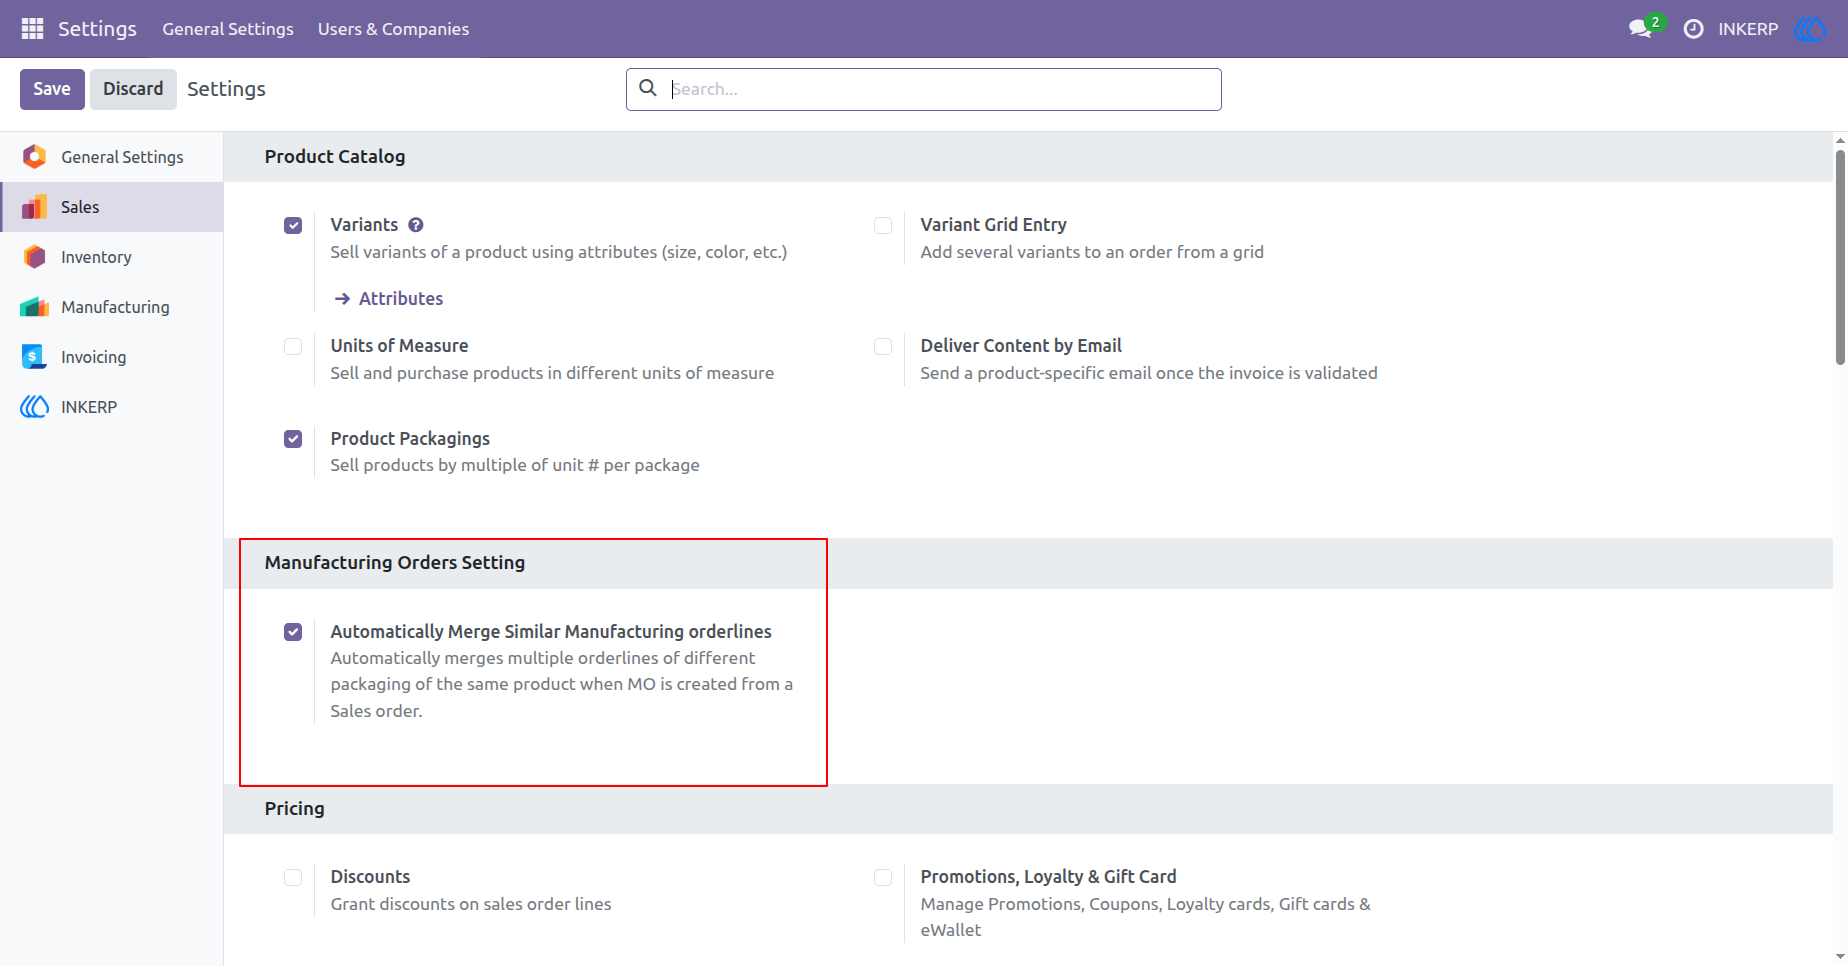Viewport: 1848px width, 966px height.
Task: Open the Attributes link
Action: point(401,298)
